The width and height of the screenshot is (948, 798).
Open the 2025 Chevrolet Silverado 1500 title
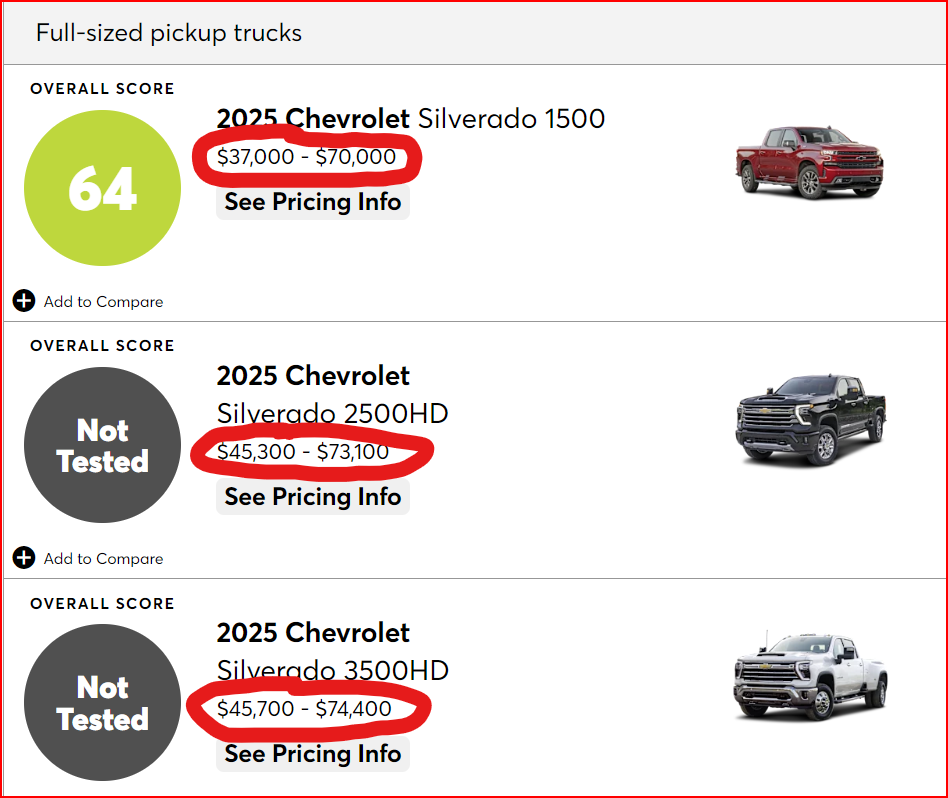[410, 119]
